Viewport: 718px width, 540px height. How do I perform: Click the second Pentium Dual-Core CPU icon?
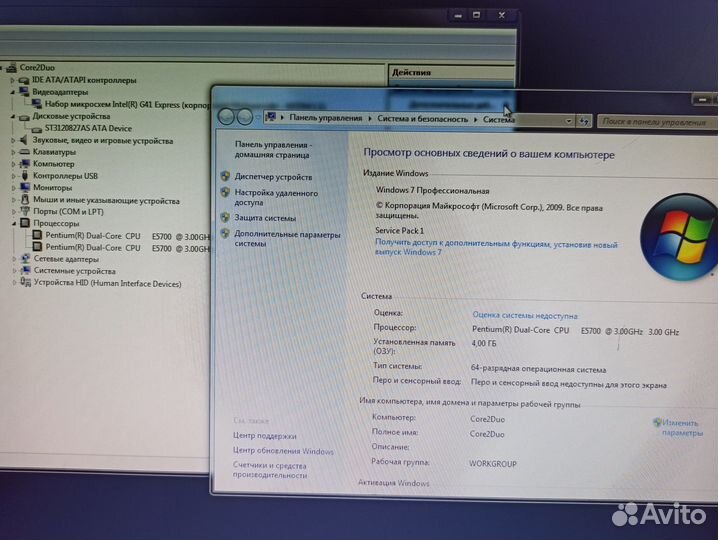point(37,247)
